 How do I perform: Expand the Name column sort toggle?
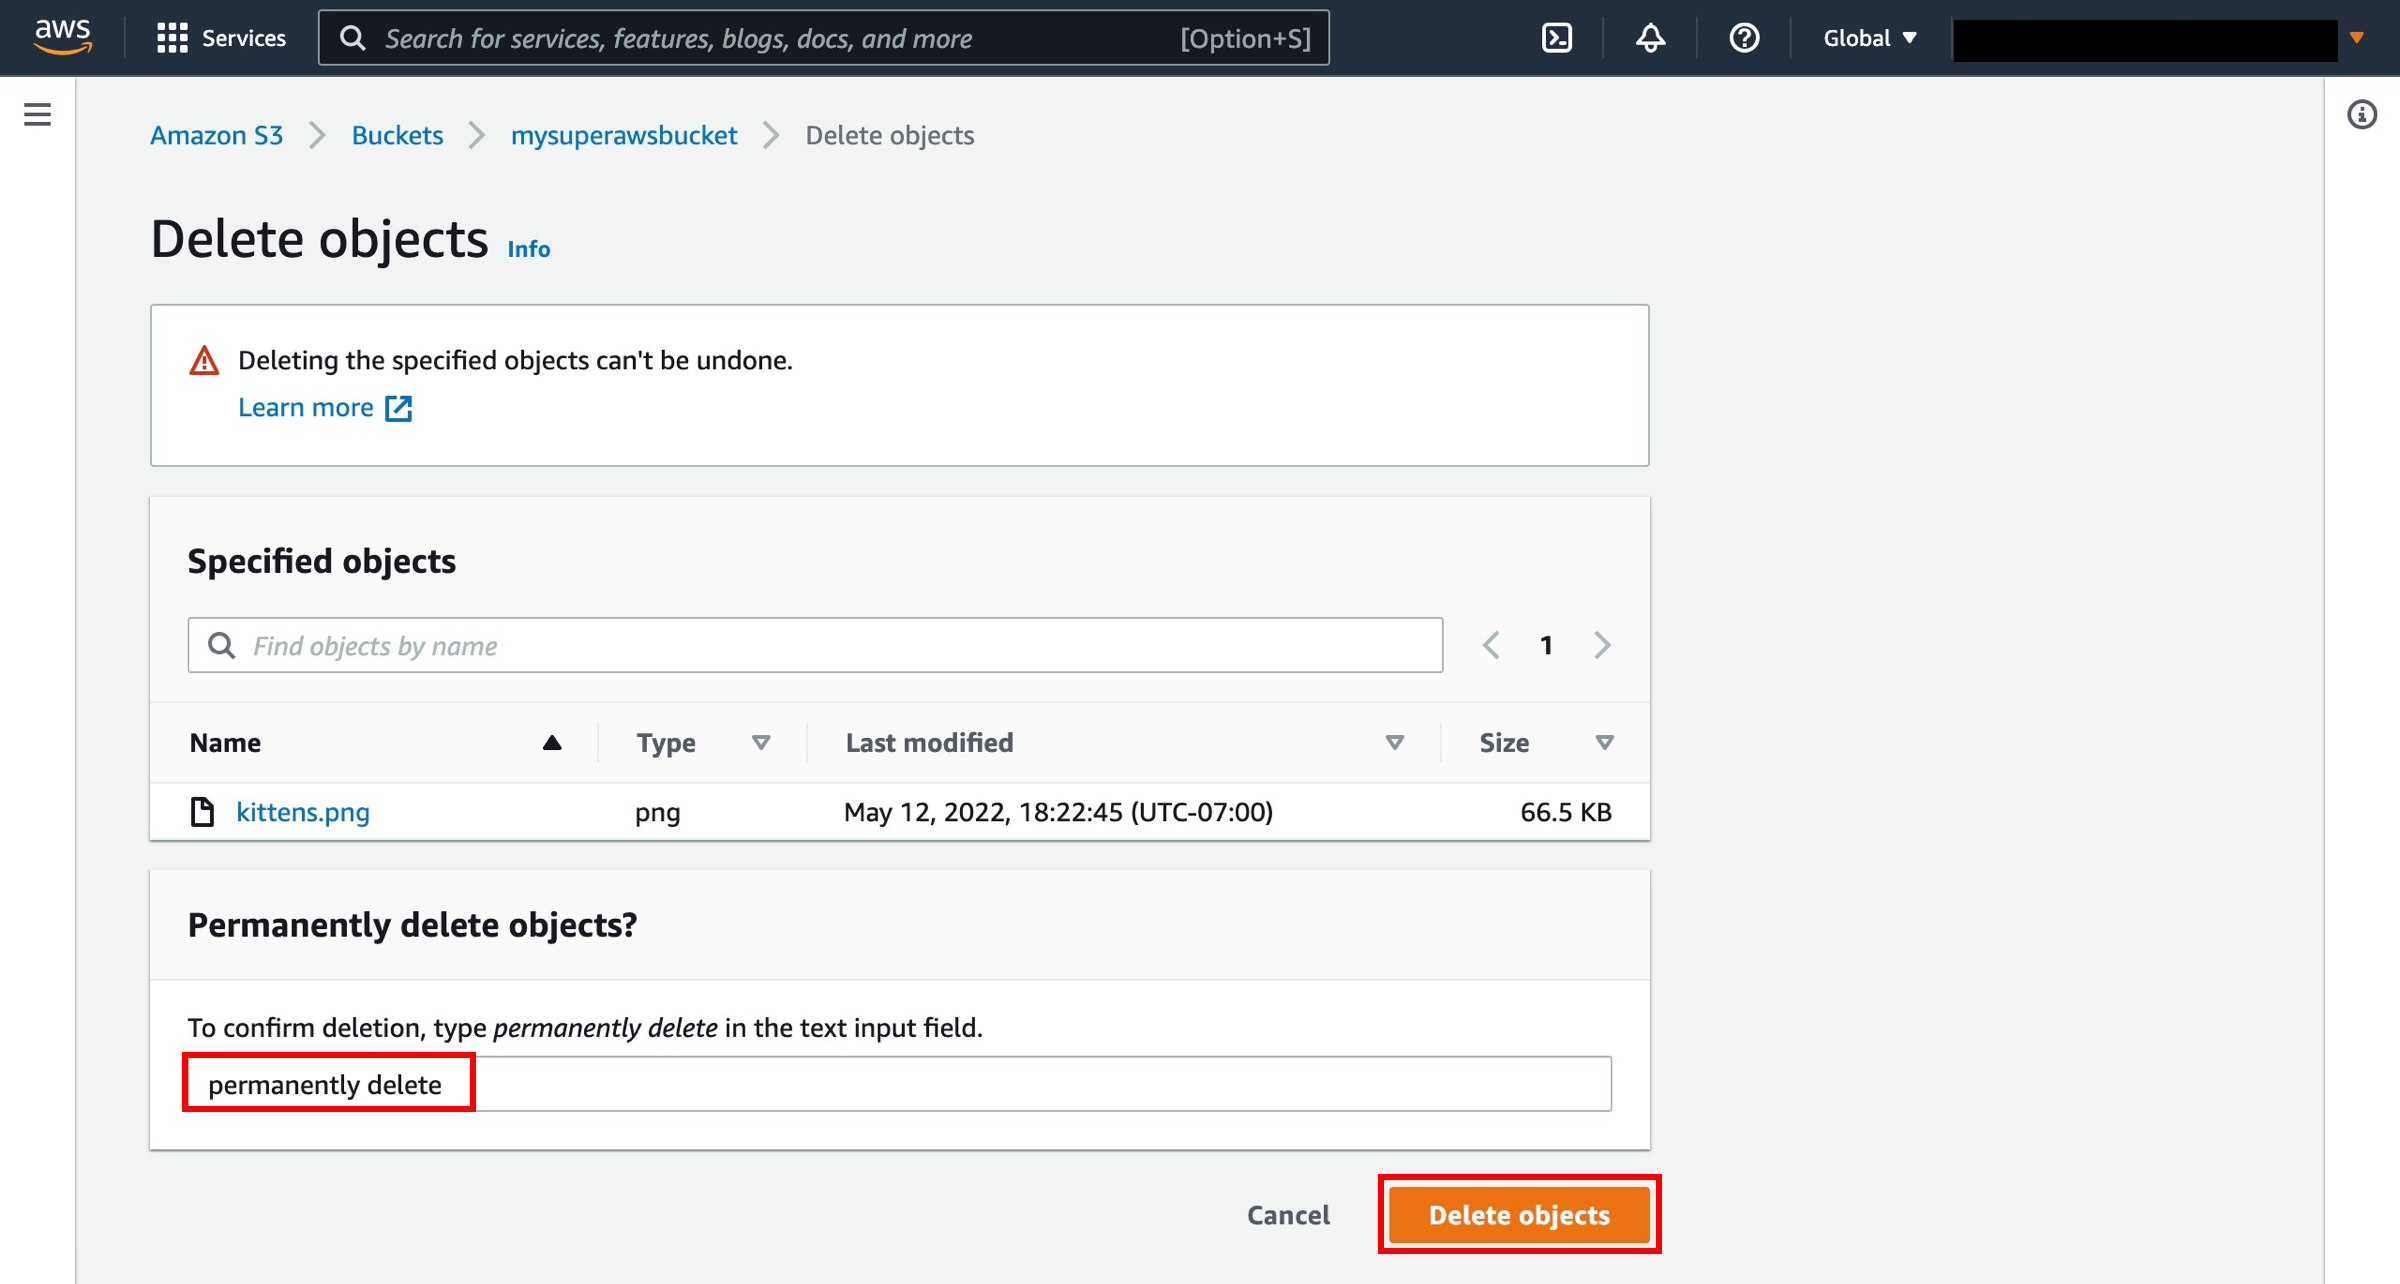click(552, 741)
